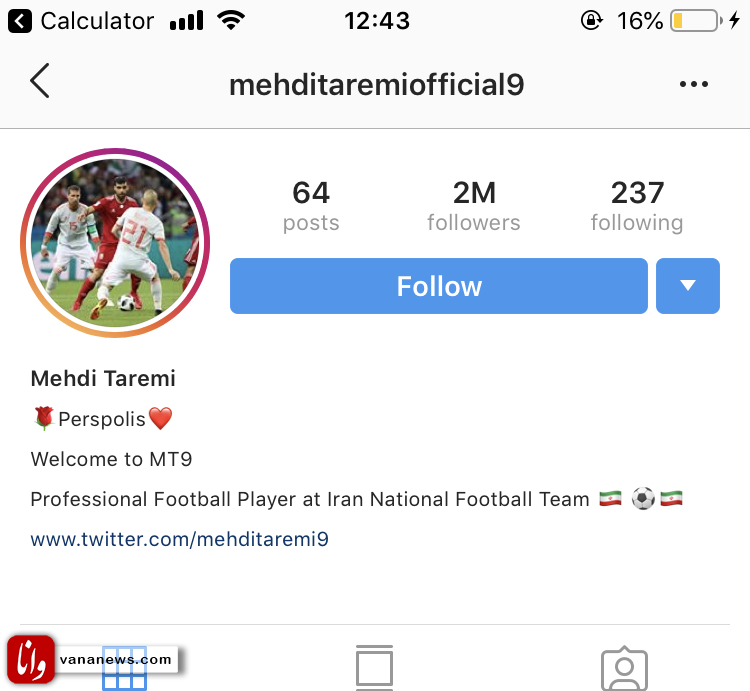This screenshot has height=691, width=750.
Task: Open the 237 following list
Action: tap(637, 206)
